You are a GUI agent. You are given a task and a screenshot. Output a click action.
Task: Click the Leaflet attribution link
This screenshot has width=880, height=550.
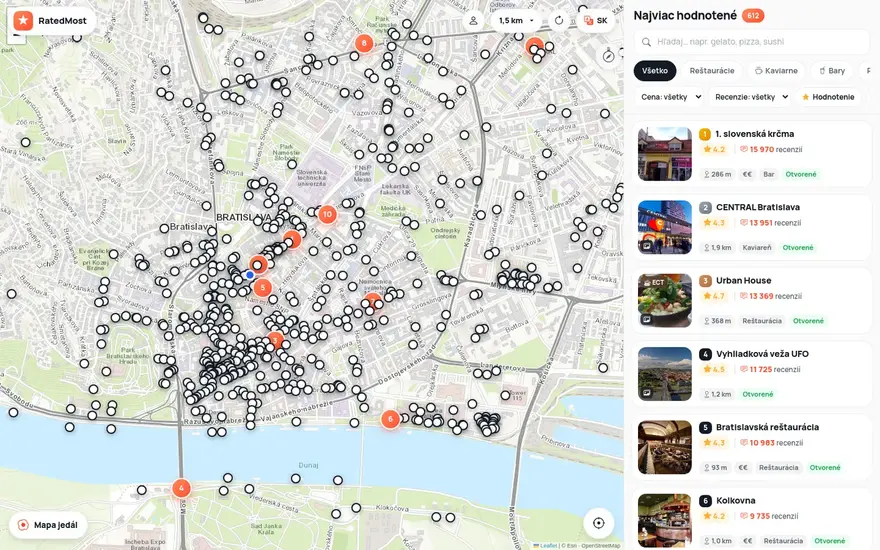point(546,546)
